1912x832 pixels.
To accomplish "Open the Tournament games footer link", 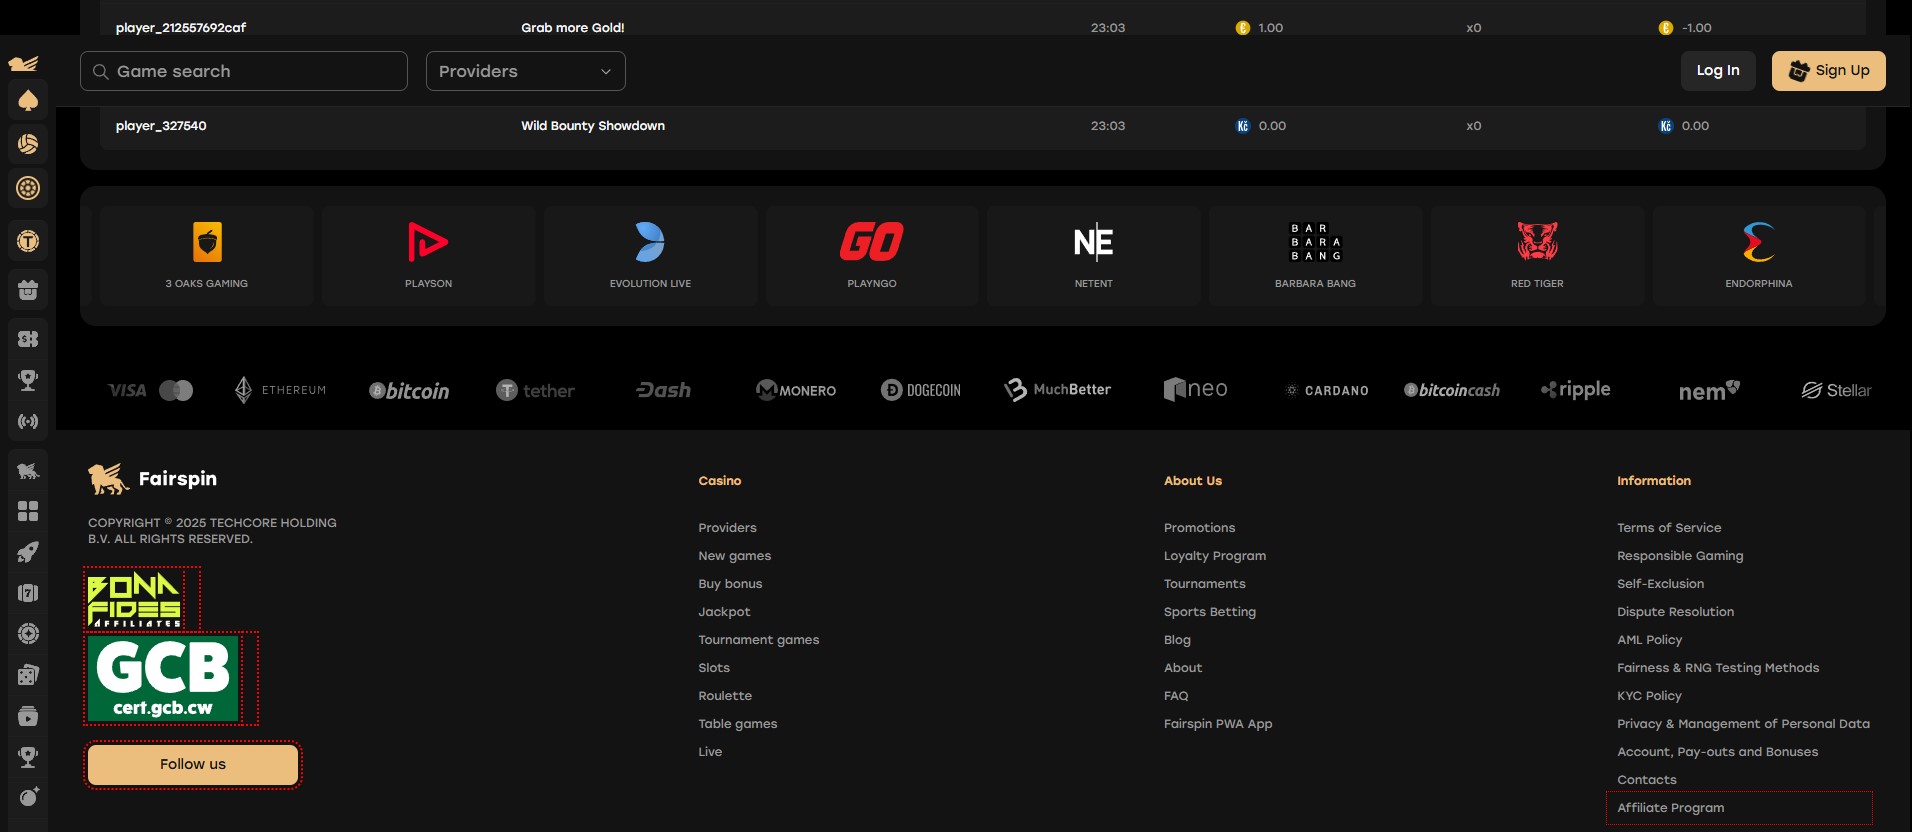I will [758, 640].
